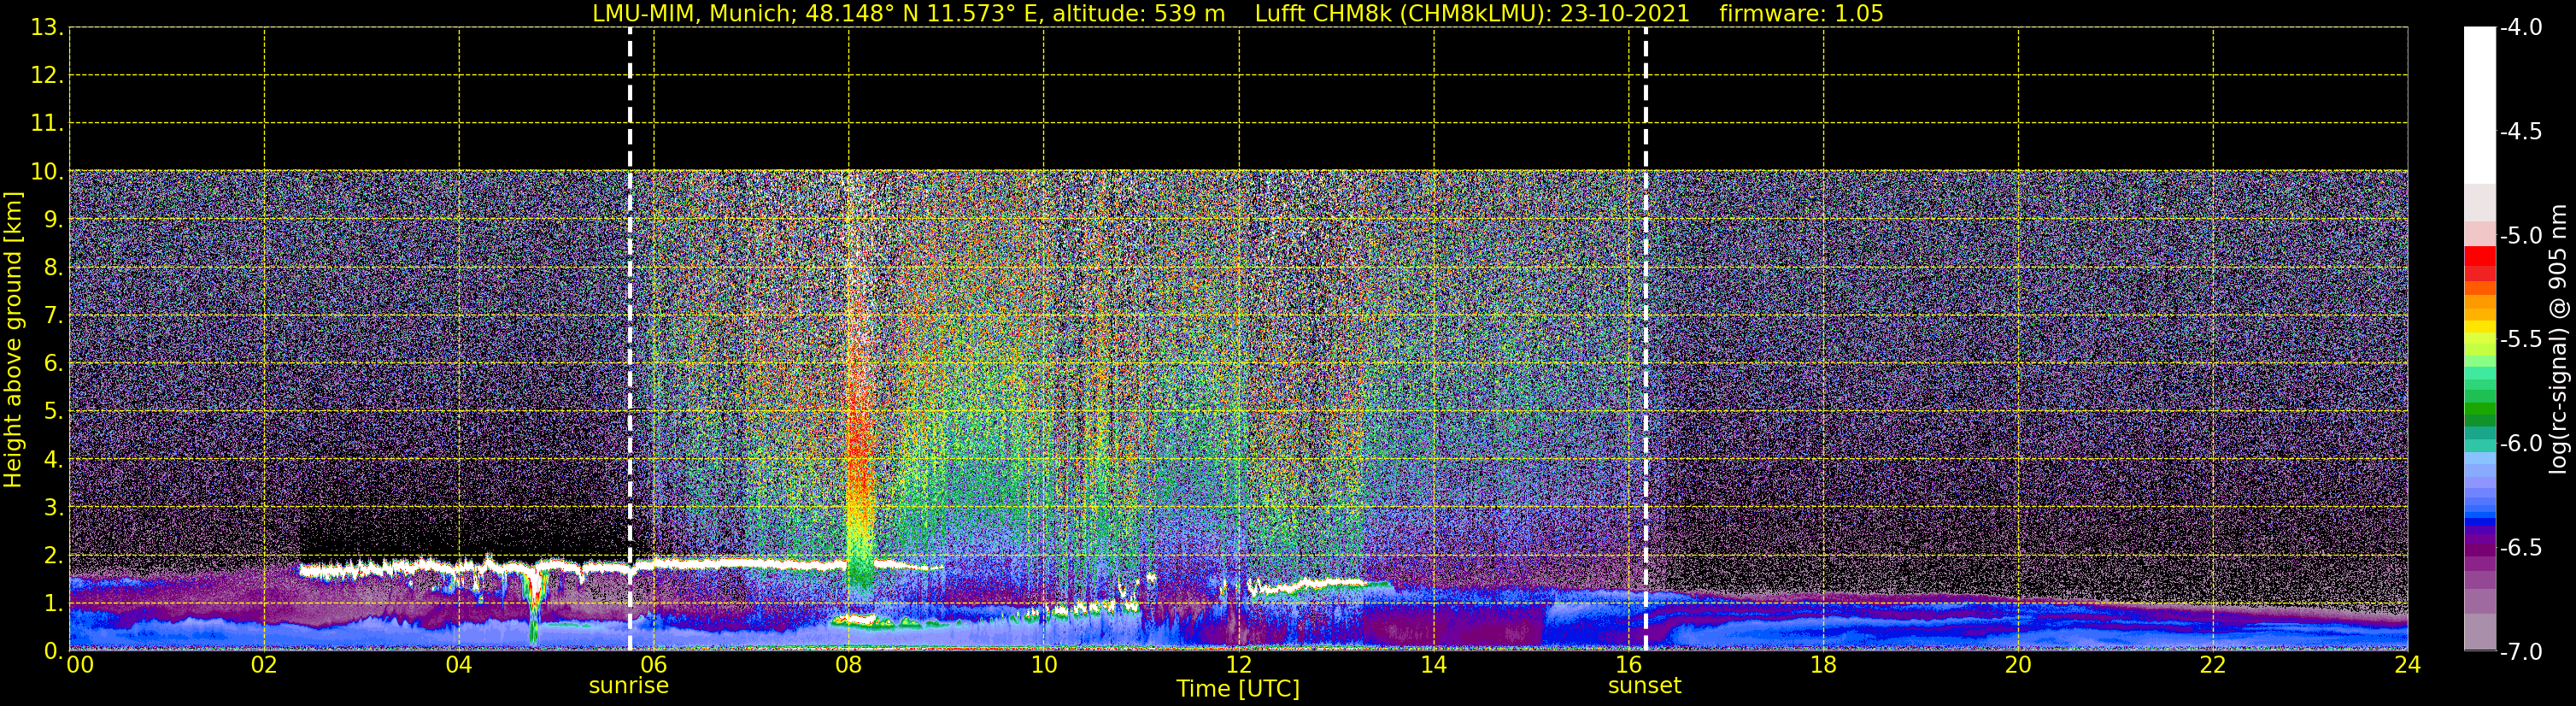The image size is (2576, 706).
Task: Click the time axis tick label '00'
Action: click(x=80, y=665)
